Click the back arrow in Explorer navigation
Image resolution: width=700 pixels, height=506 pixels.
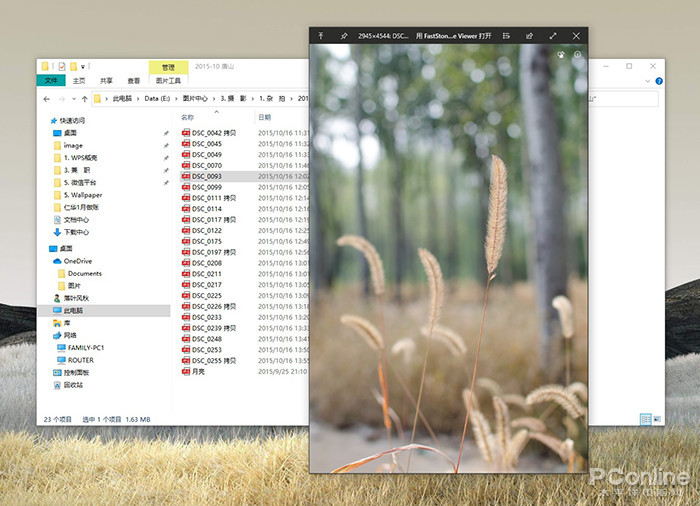[47, 99]
